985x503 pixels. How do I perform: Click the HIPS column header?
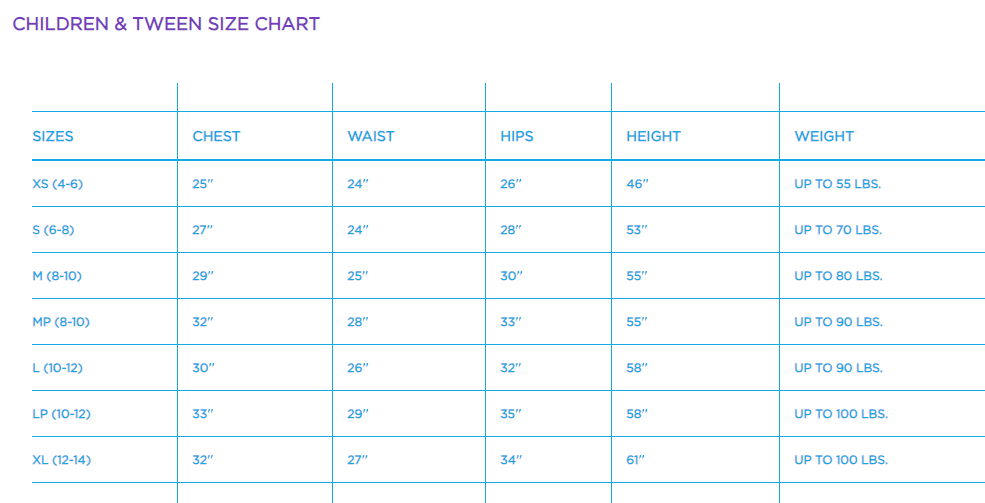pos(517,136)
